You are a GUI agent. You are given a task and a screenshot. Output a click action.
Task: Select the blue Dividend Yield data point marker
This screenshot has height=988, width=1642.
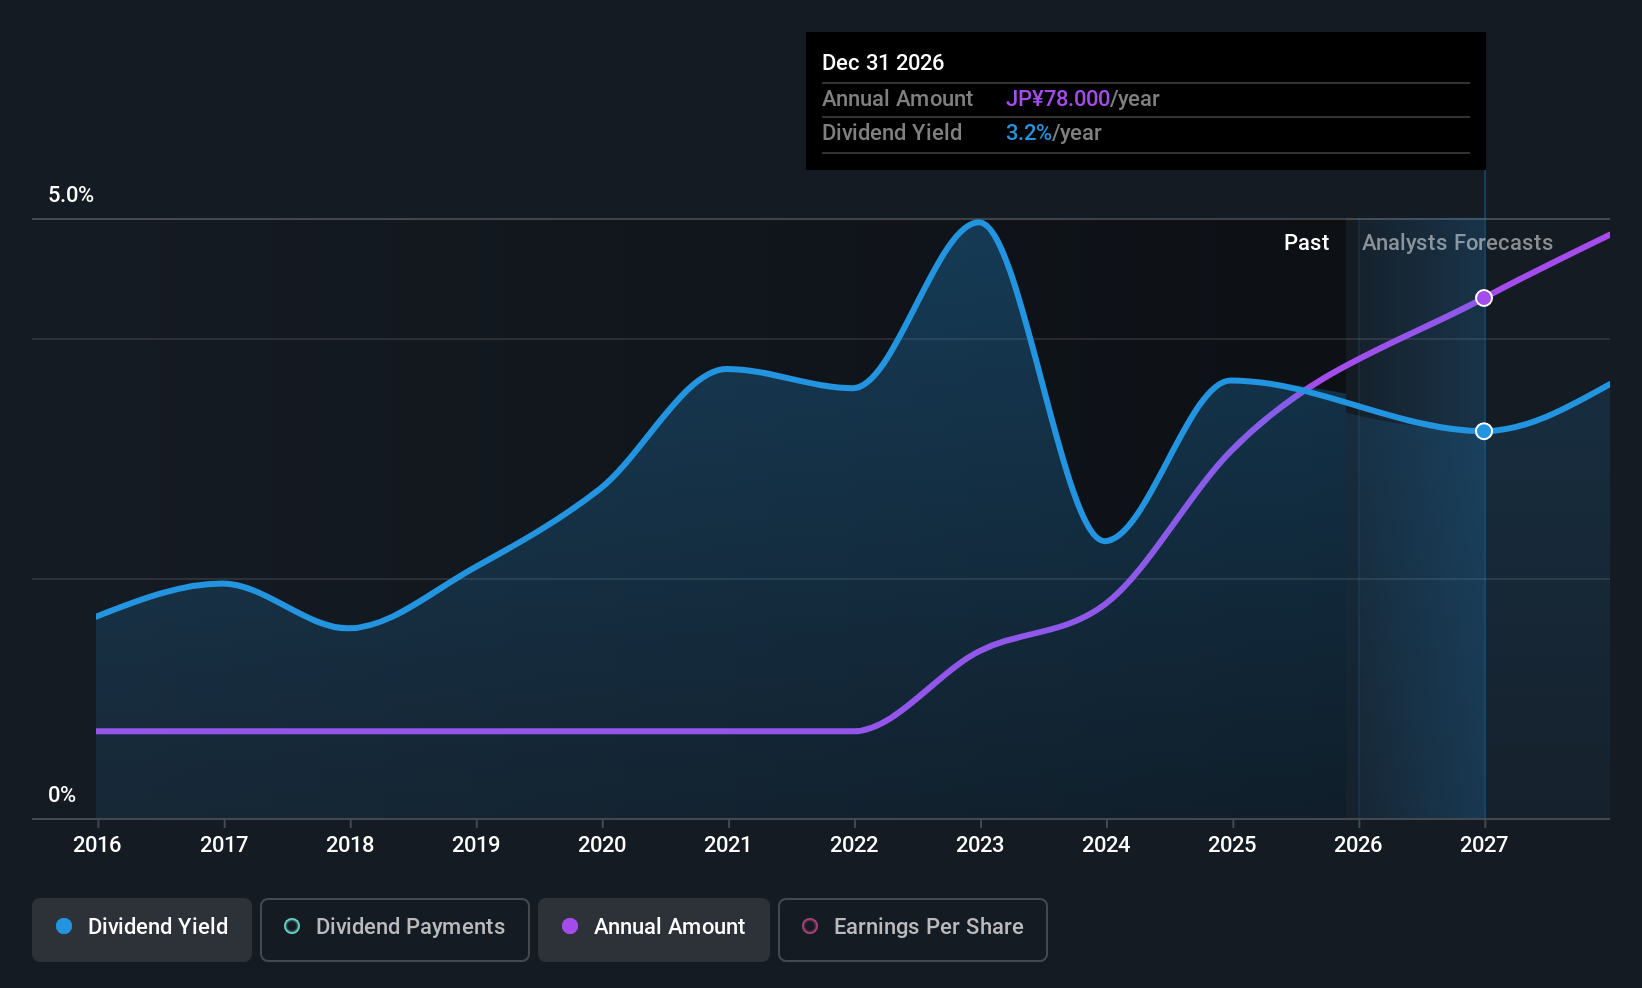pyautogui.click(x=1484, y=431)
